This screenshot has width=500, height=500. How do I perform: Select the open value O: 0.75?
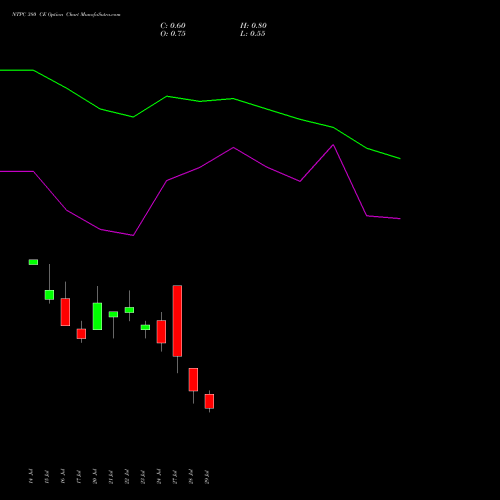pyautogui.click(x=173, y=34)
